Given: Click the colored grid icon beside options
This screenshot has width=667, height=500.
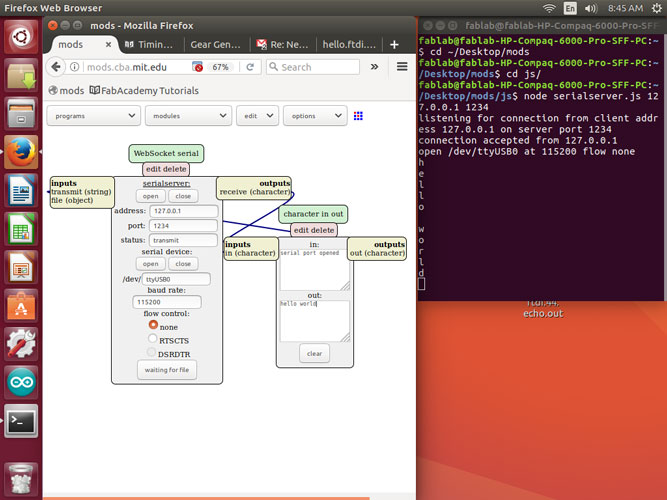Looking at the screenshot, I should [x=358, y=116].
